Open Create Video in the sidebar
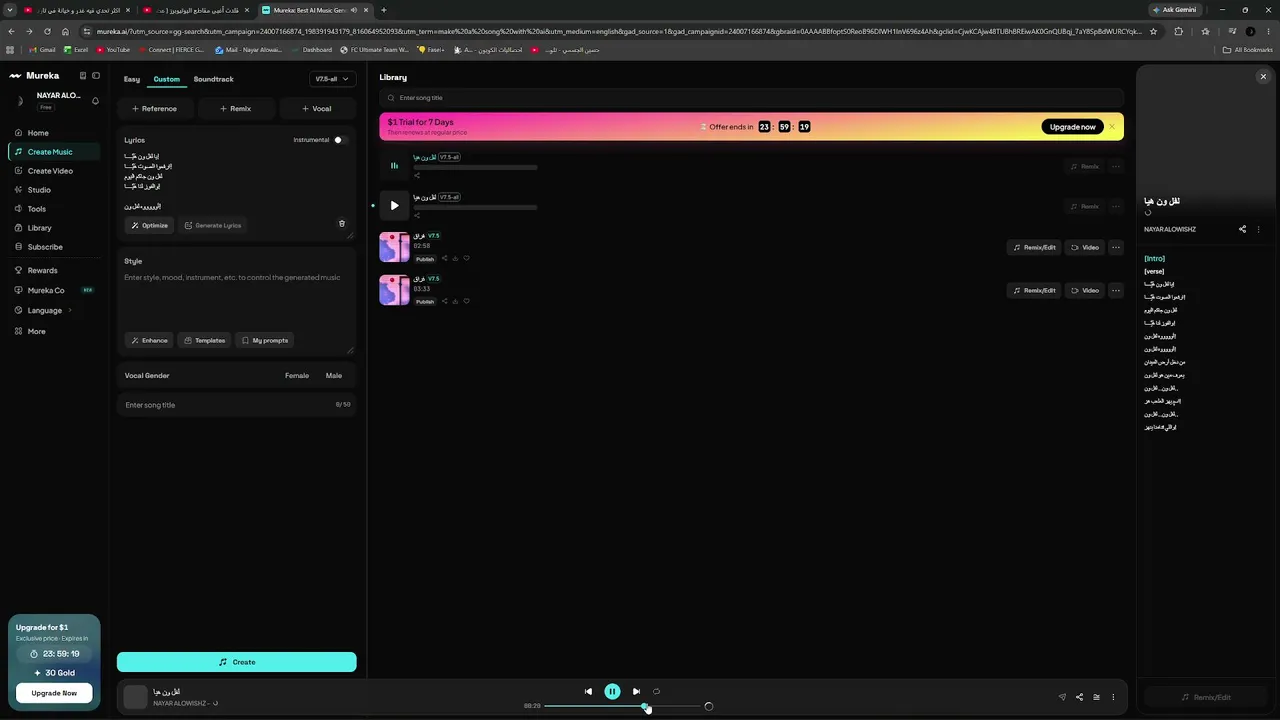 pos(50,171)
